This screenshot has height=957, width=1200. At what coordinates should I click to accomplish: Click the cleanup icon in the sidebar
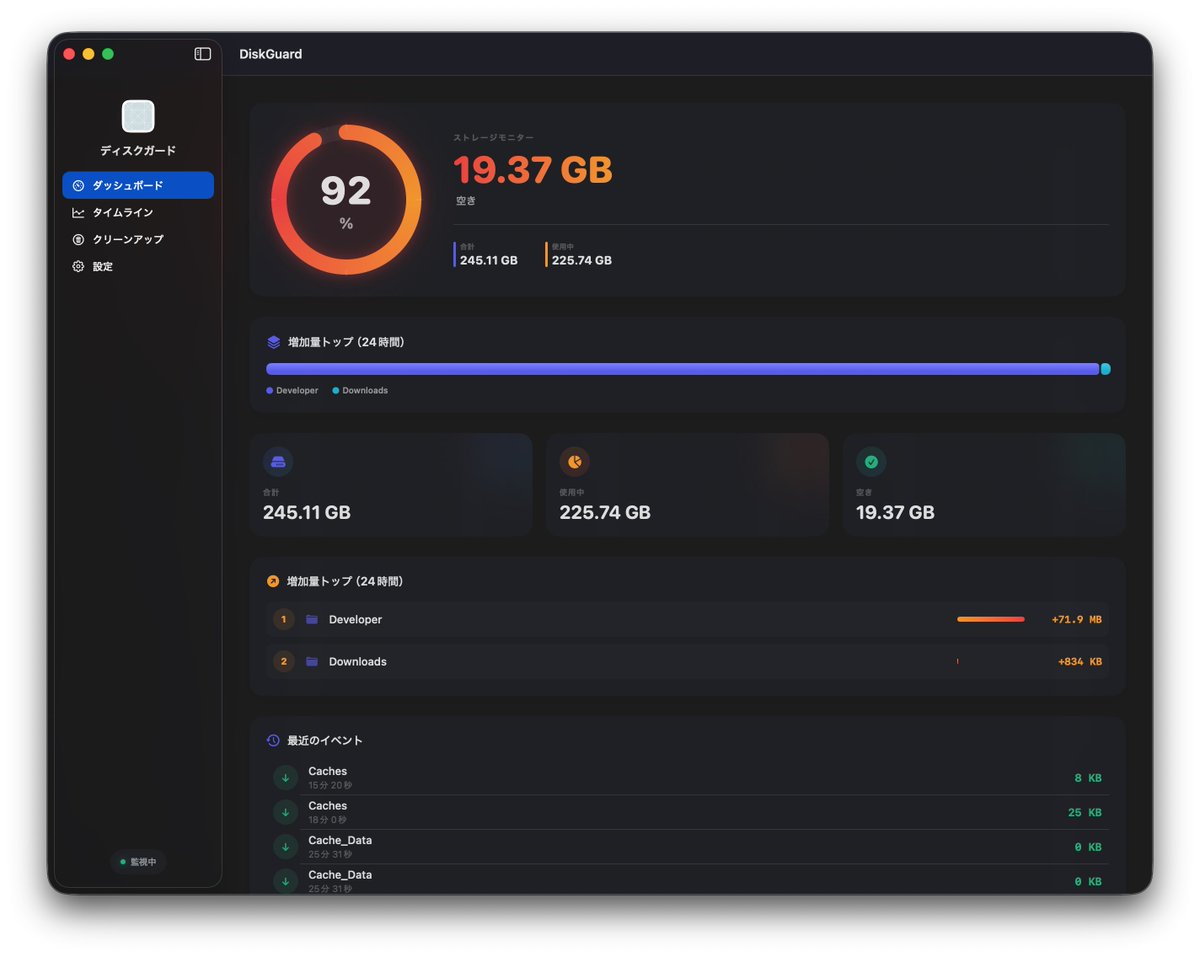pyautogui.click(x=78, y=239)
